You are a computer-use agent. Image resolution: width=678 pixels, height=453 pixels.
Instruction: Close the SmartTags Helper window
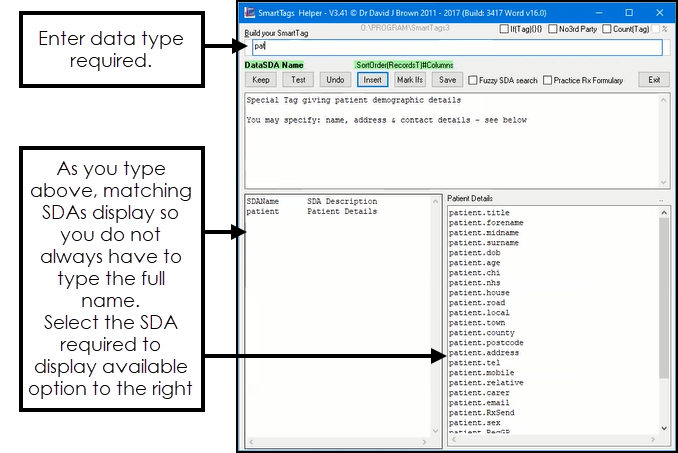tap(657, 12)
